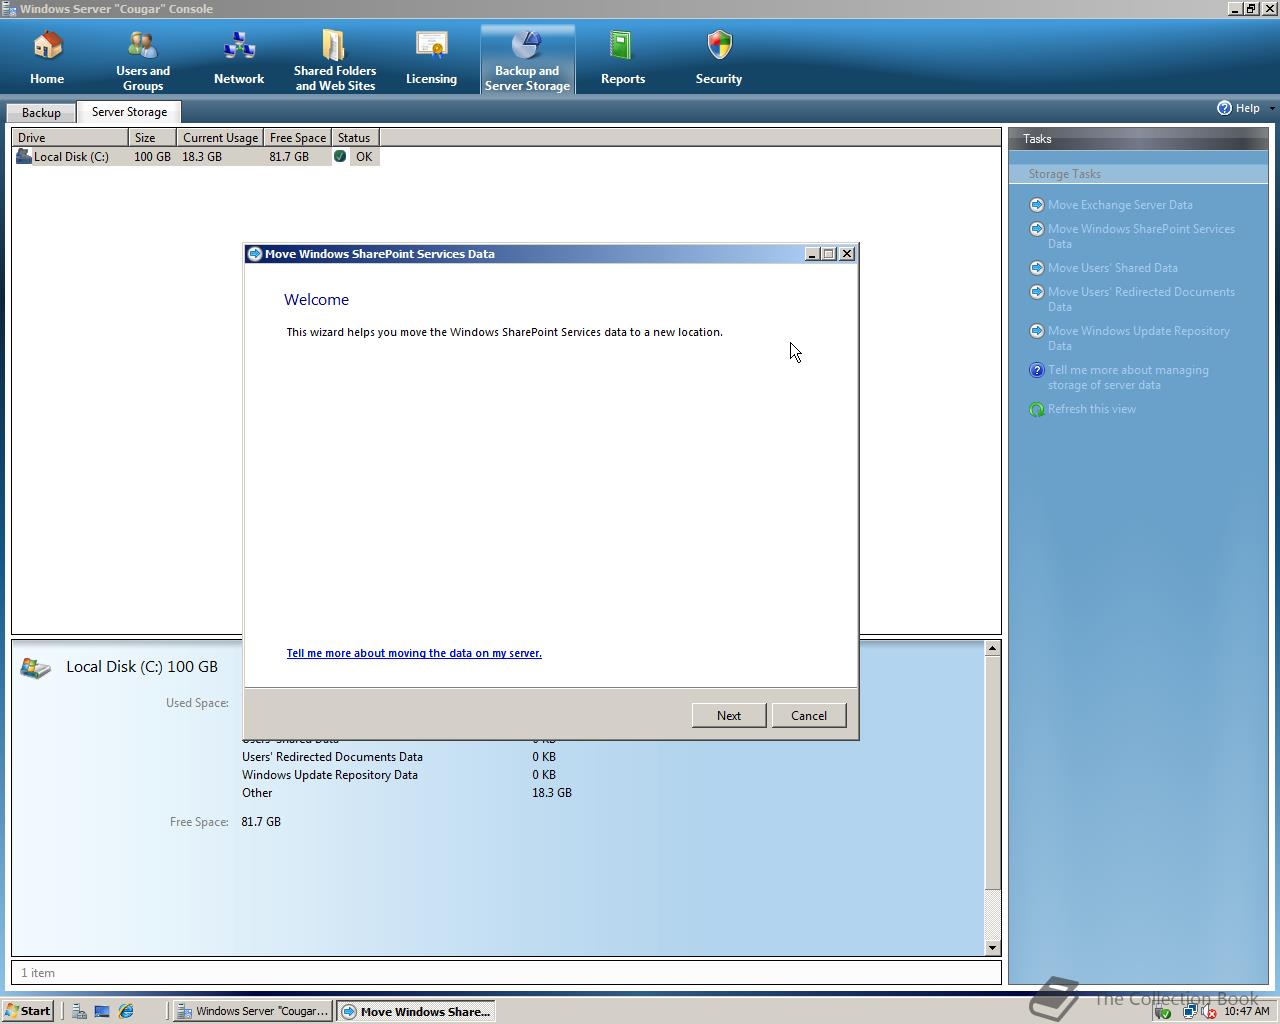Click Show Desktop quick launch icon

(x=102, y=1011)
